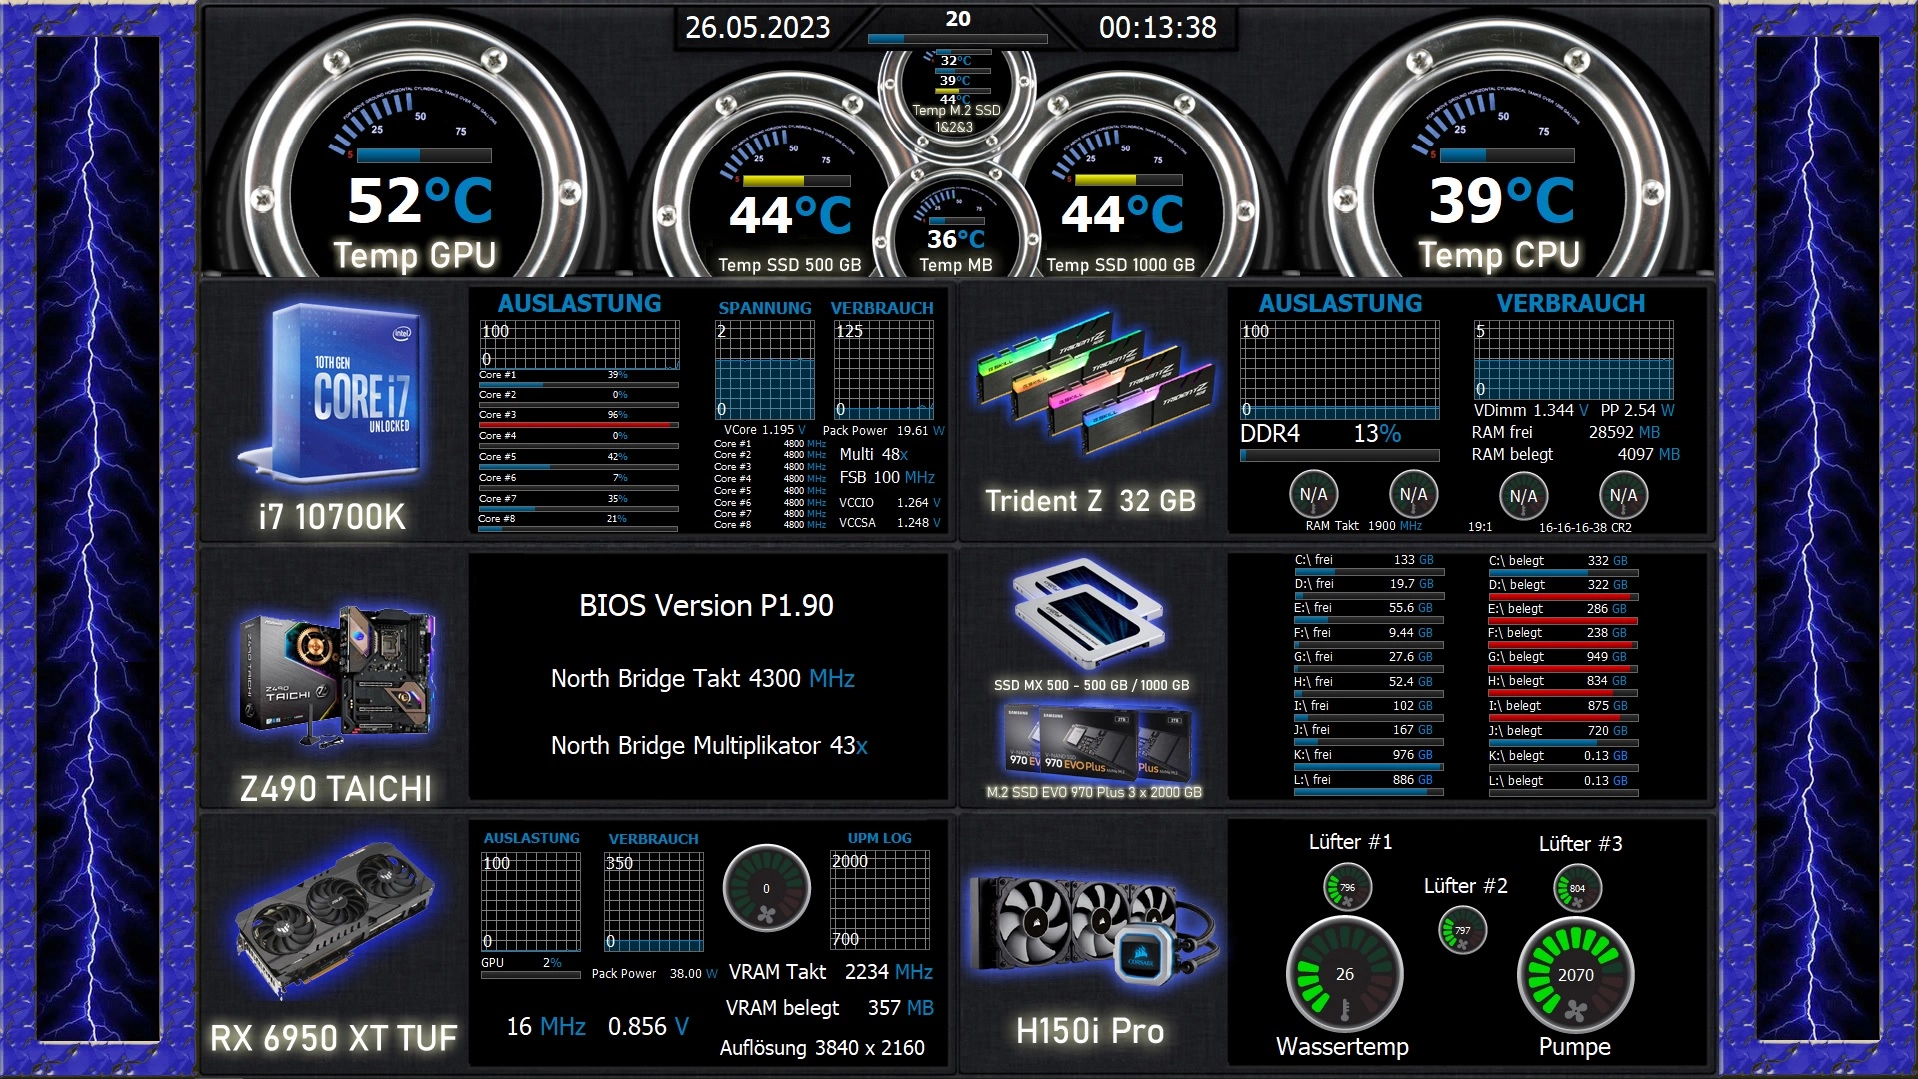The width and height of the screenshot is (1918, 1079).
Task: Click the CPU Auslastung graph
Action: (579, 345)
